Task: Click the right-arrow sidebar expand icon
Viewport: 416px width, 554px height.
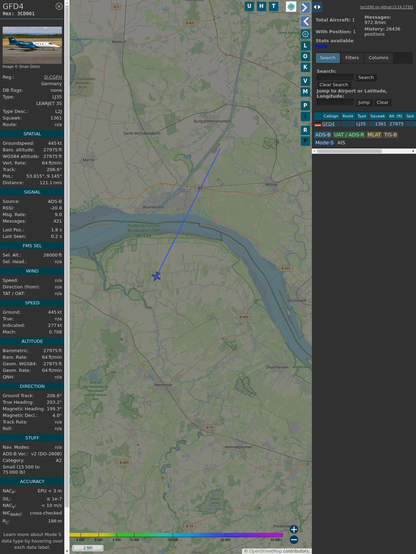Action: (305, 7)
